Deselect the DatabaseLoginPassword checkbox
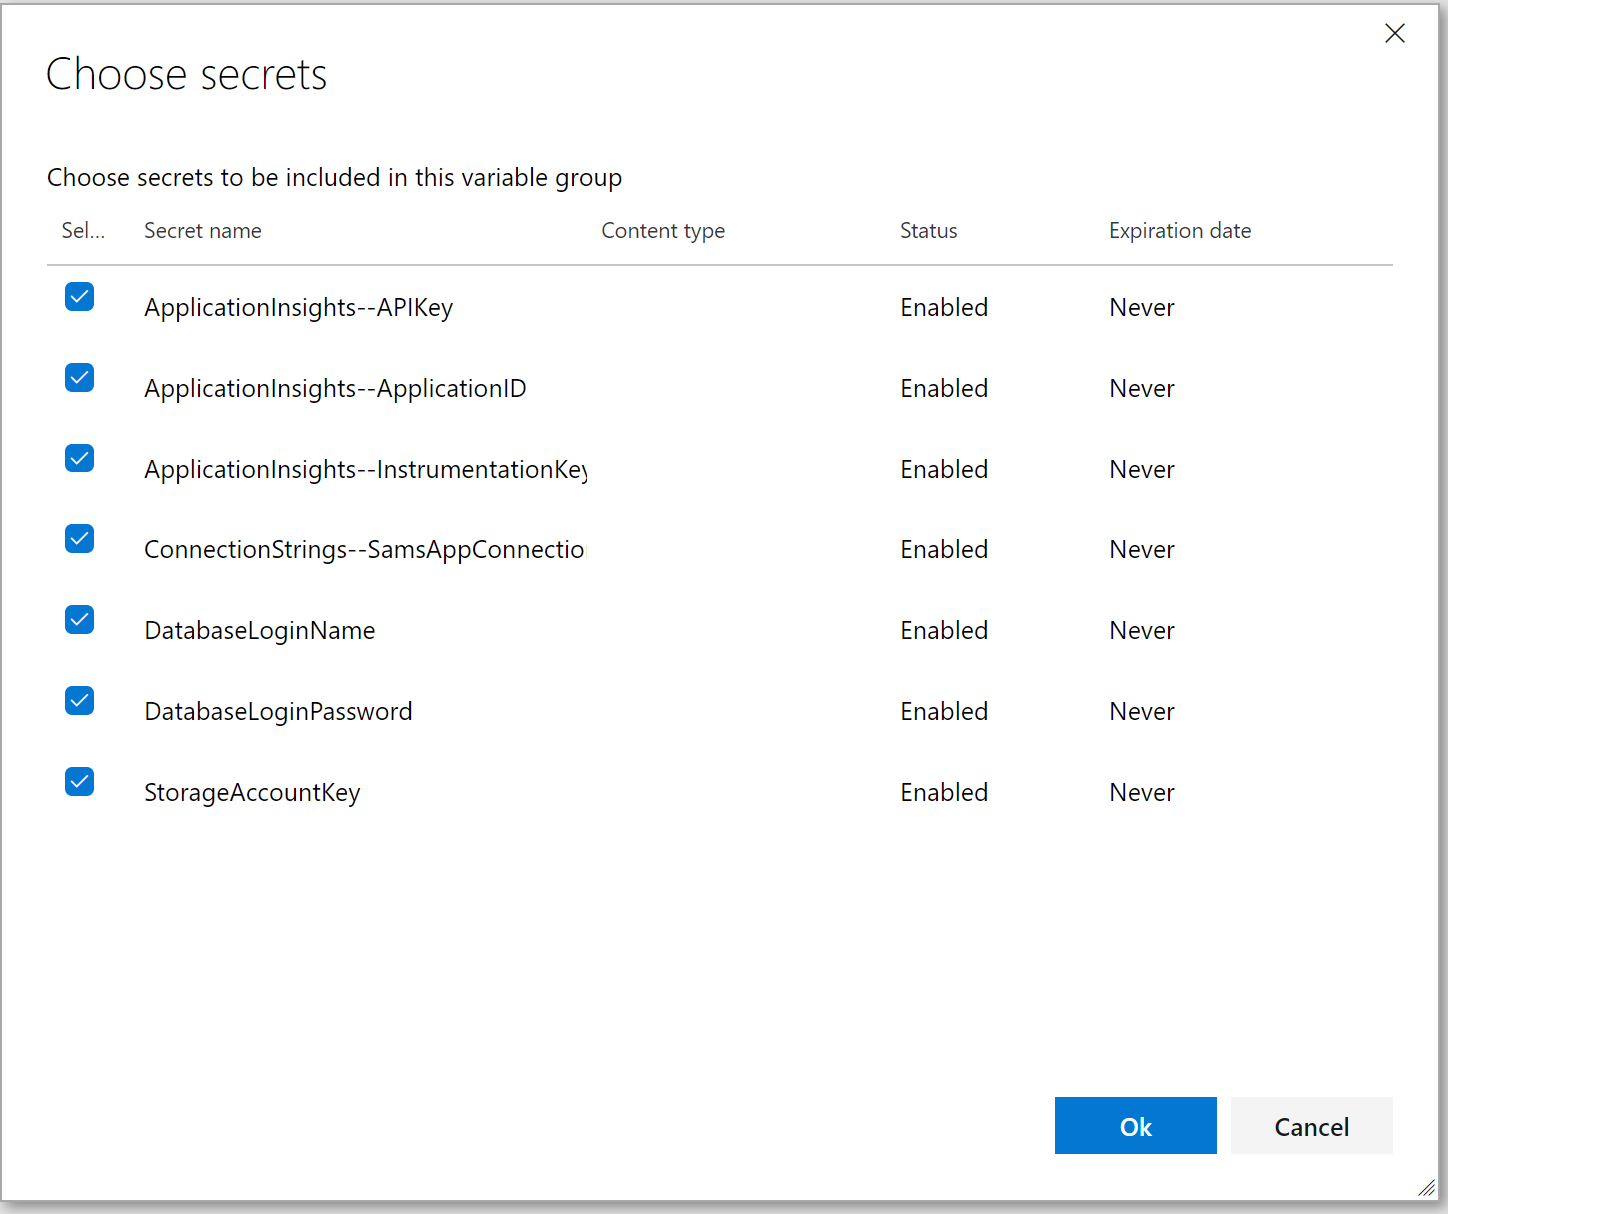Image resolution: width=1600 pixels, height=1214 pixels. [x=79, y=701]
